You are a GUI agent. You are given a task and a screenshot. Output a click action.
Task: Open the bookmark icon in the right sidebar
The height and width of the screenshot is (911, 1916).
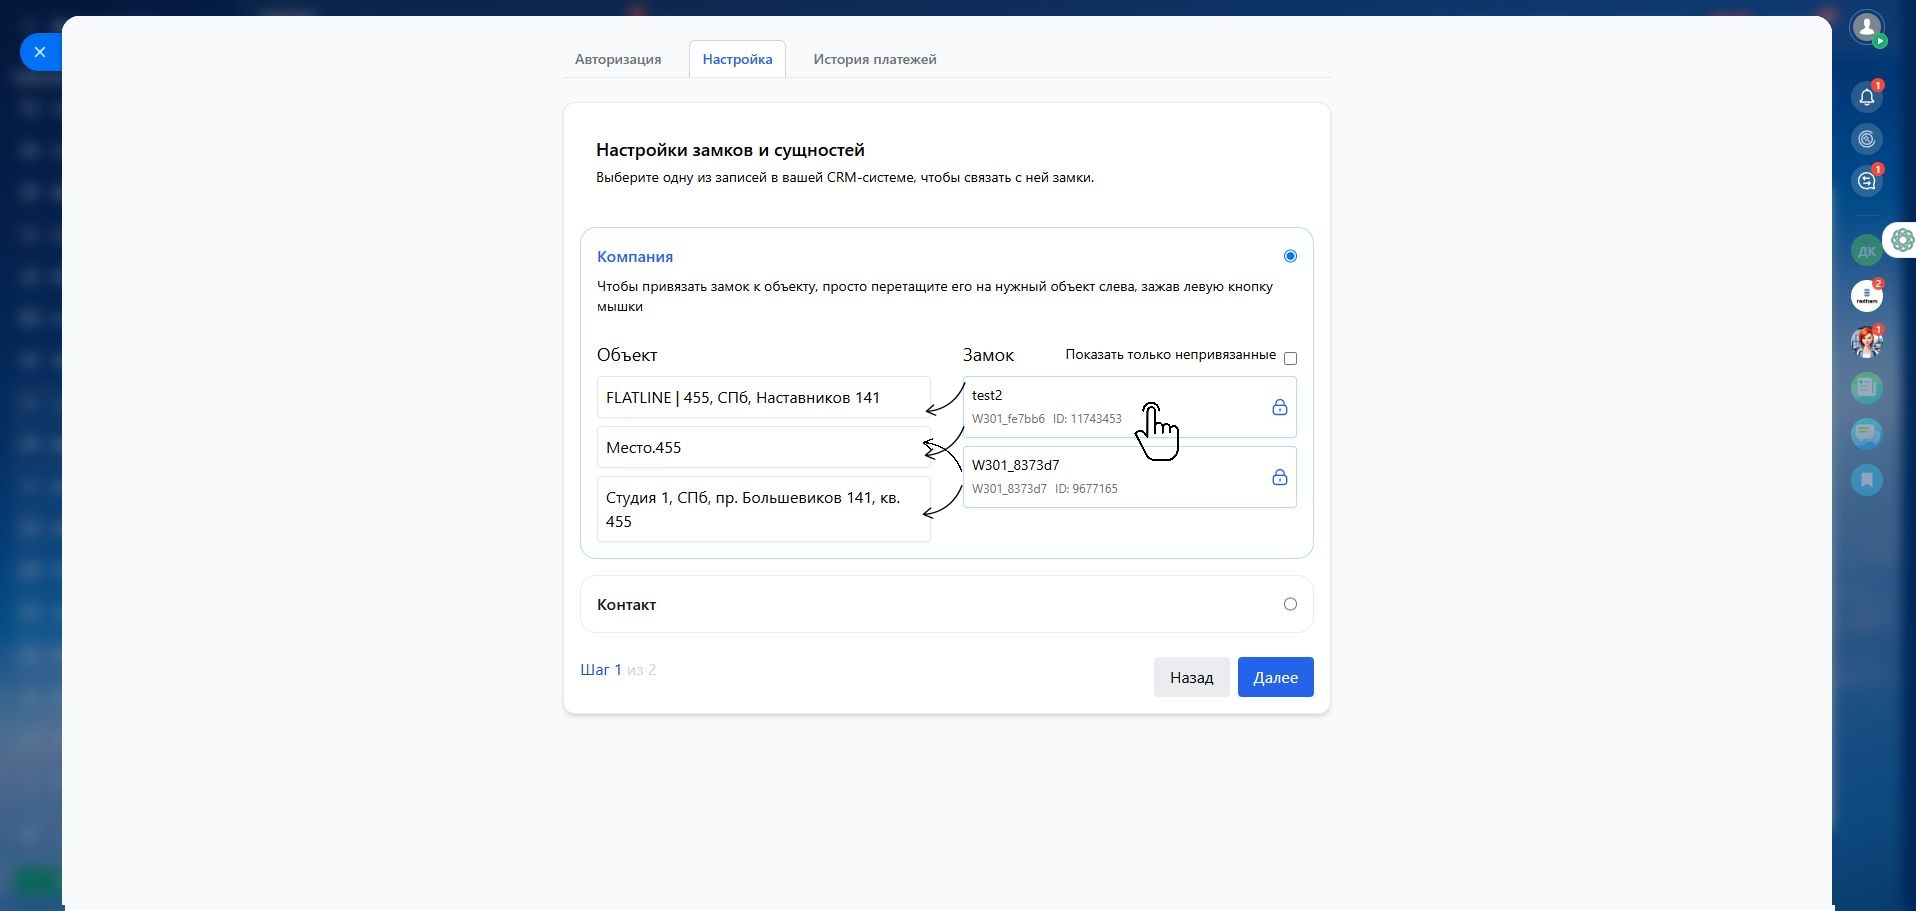point(1866,480)
